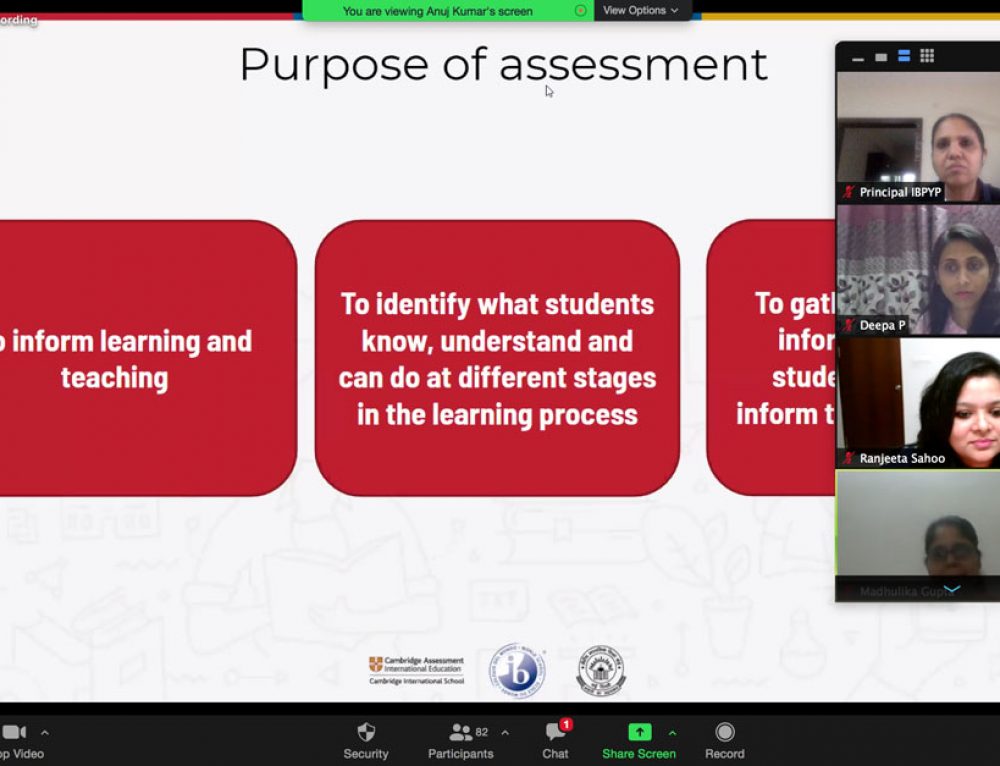The image size is (1000, 766).
Task: Open the caret next to Participants count
Action: (x=504, y=732)
